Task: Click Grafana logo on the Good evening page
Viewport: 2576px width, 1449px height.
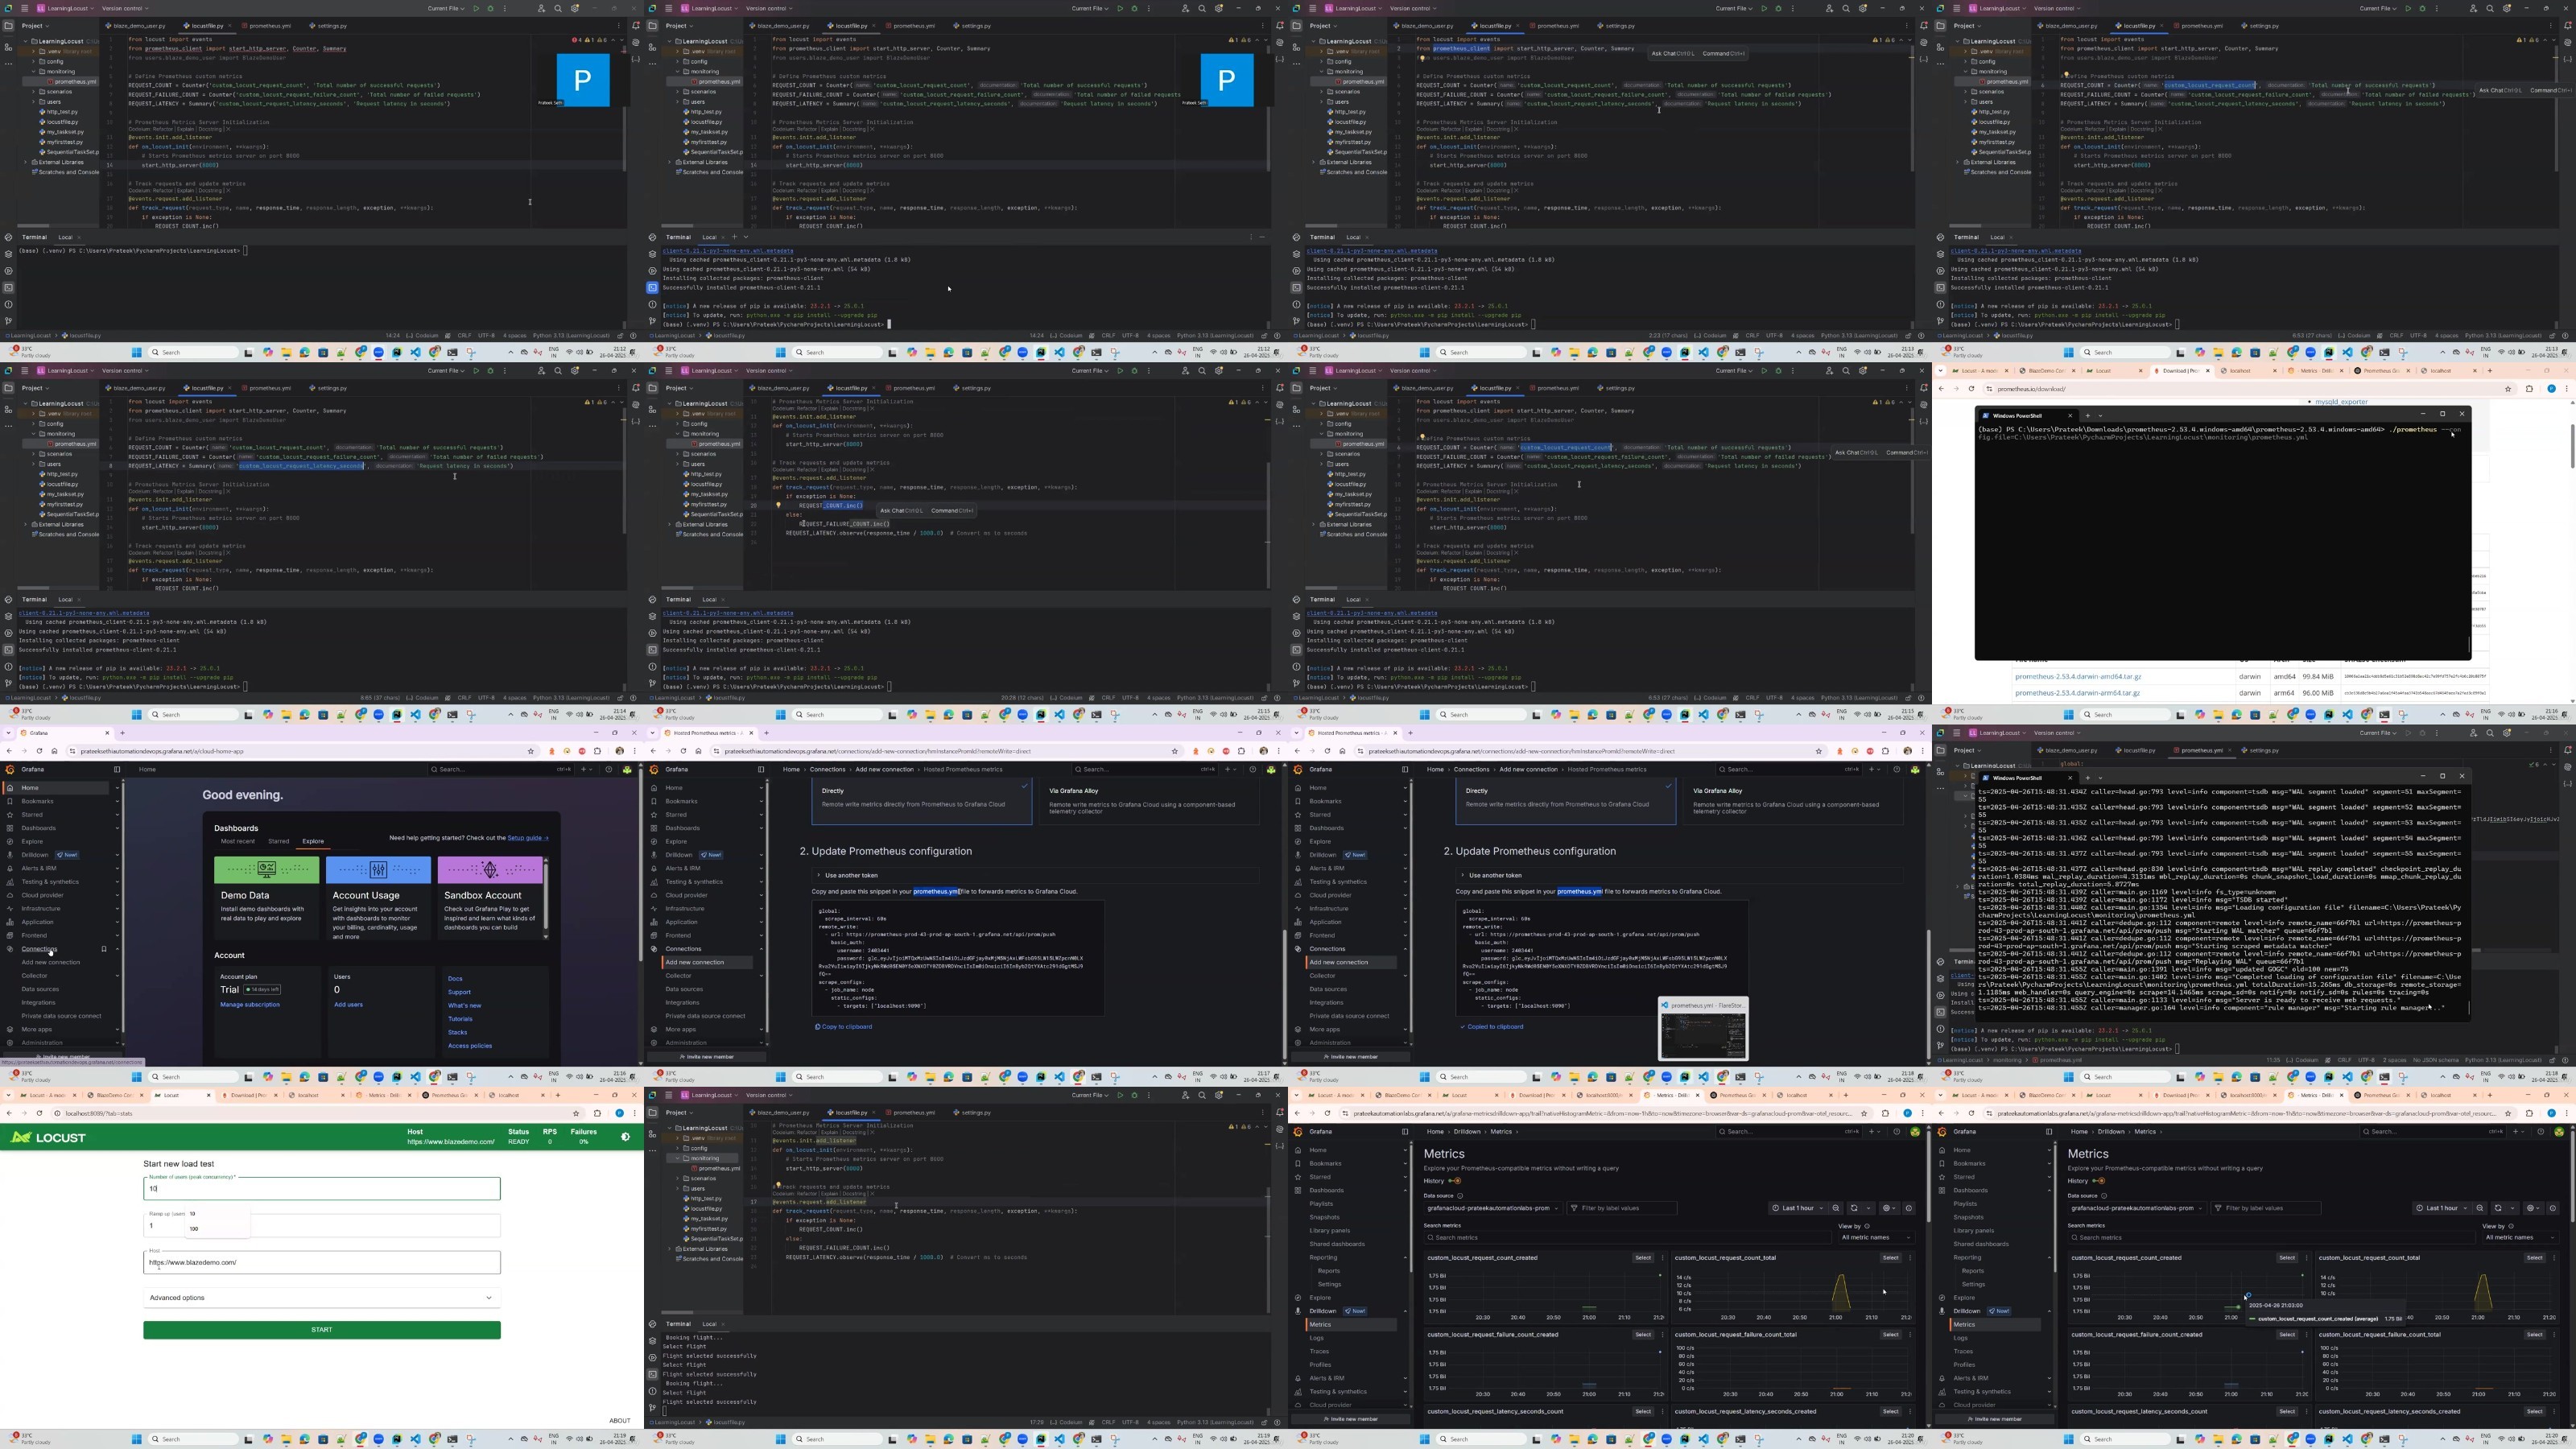Action: pos(10,769)
